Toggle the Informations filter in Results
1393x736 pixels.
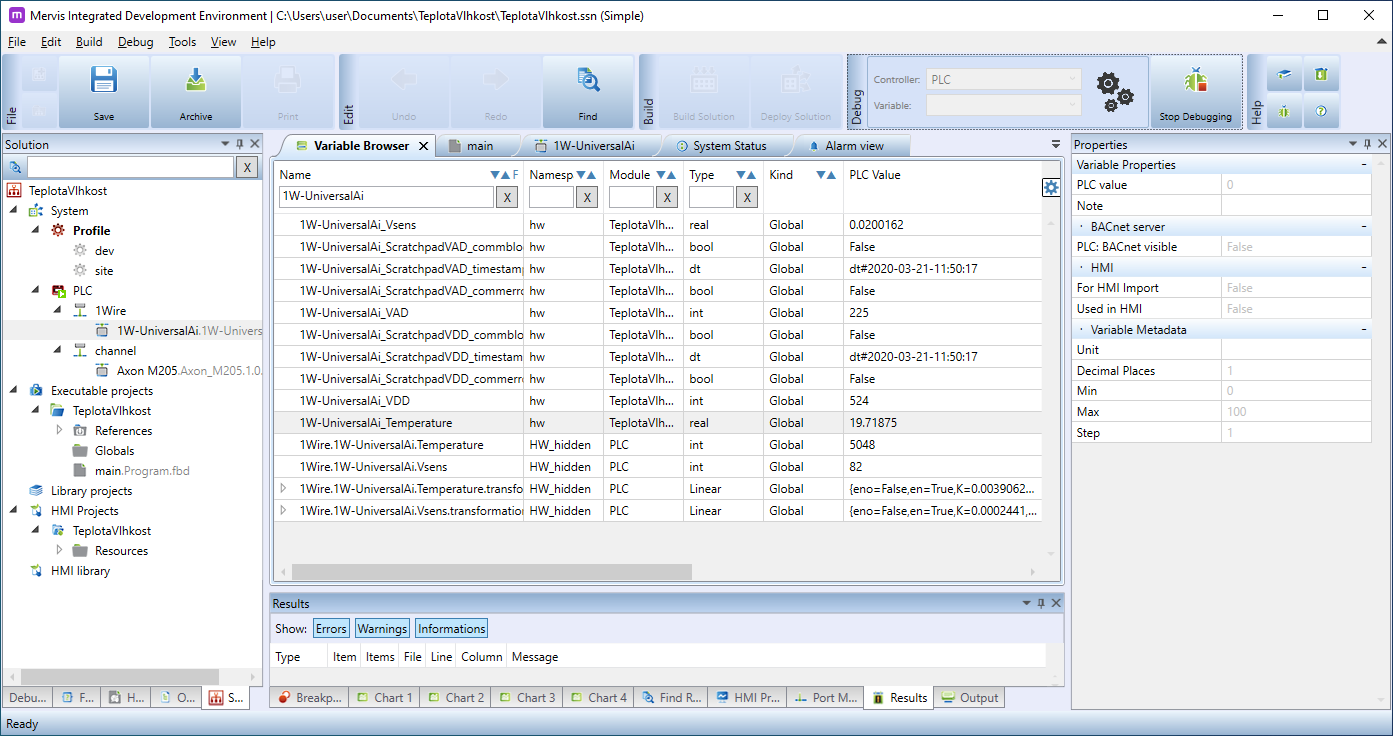tap(451, 629)
